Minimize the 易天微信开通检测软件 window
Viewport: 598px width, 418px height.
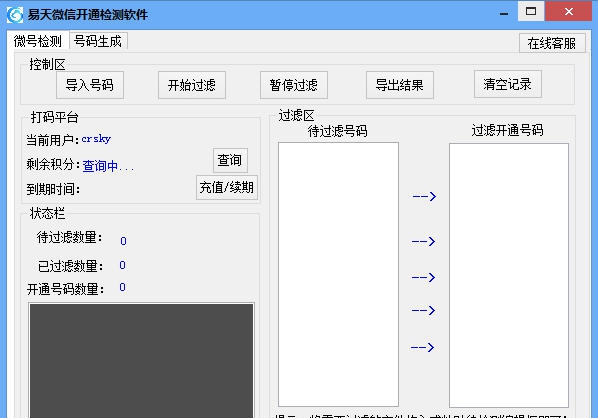[x=504, y=13]
